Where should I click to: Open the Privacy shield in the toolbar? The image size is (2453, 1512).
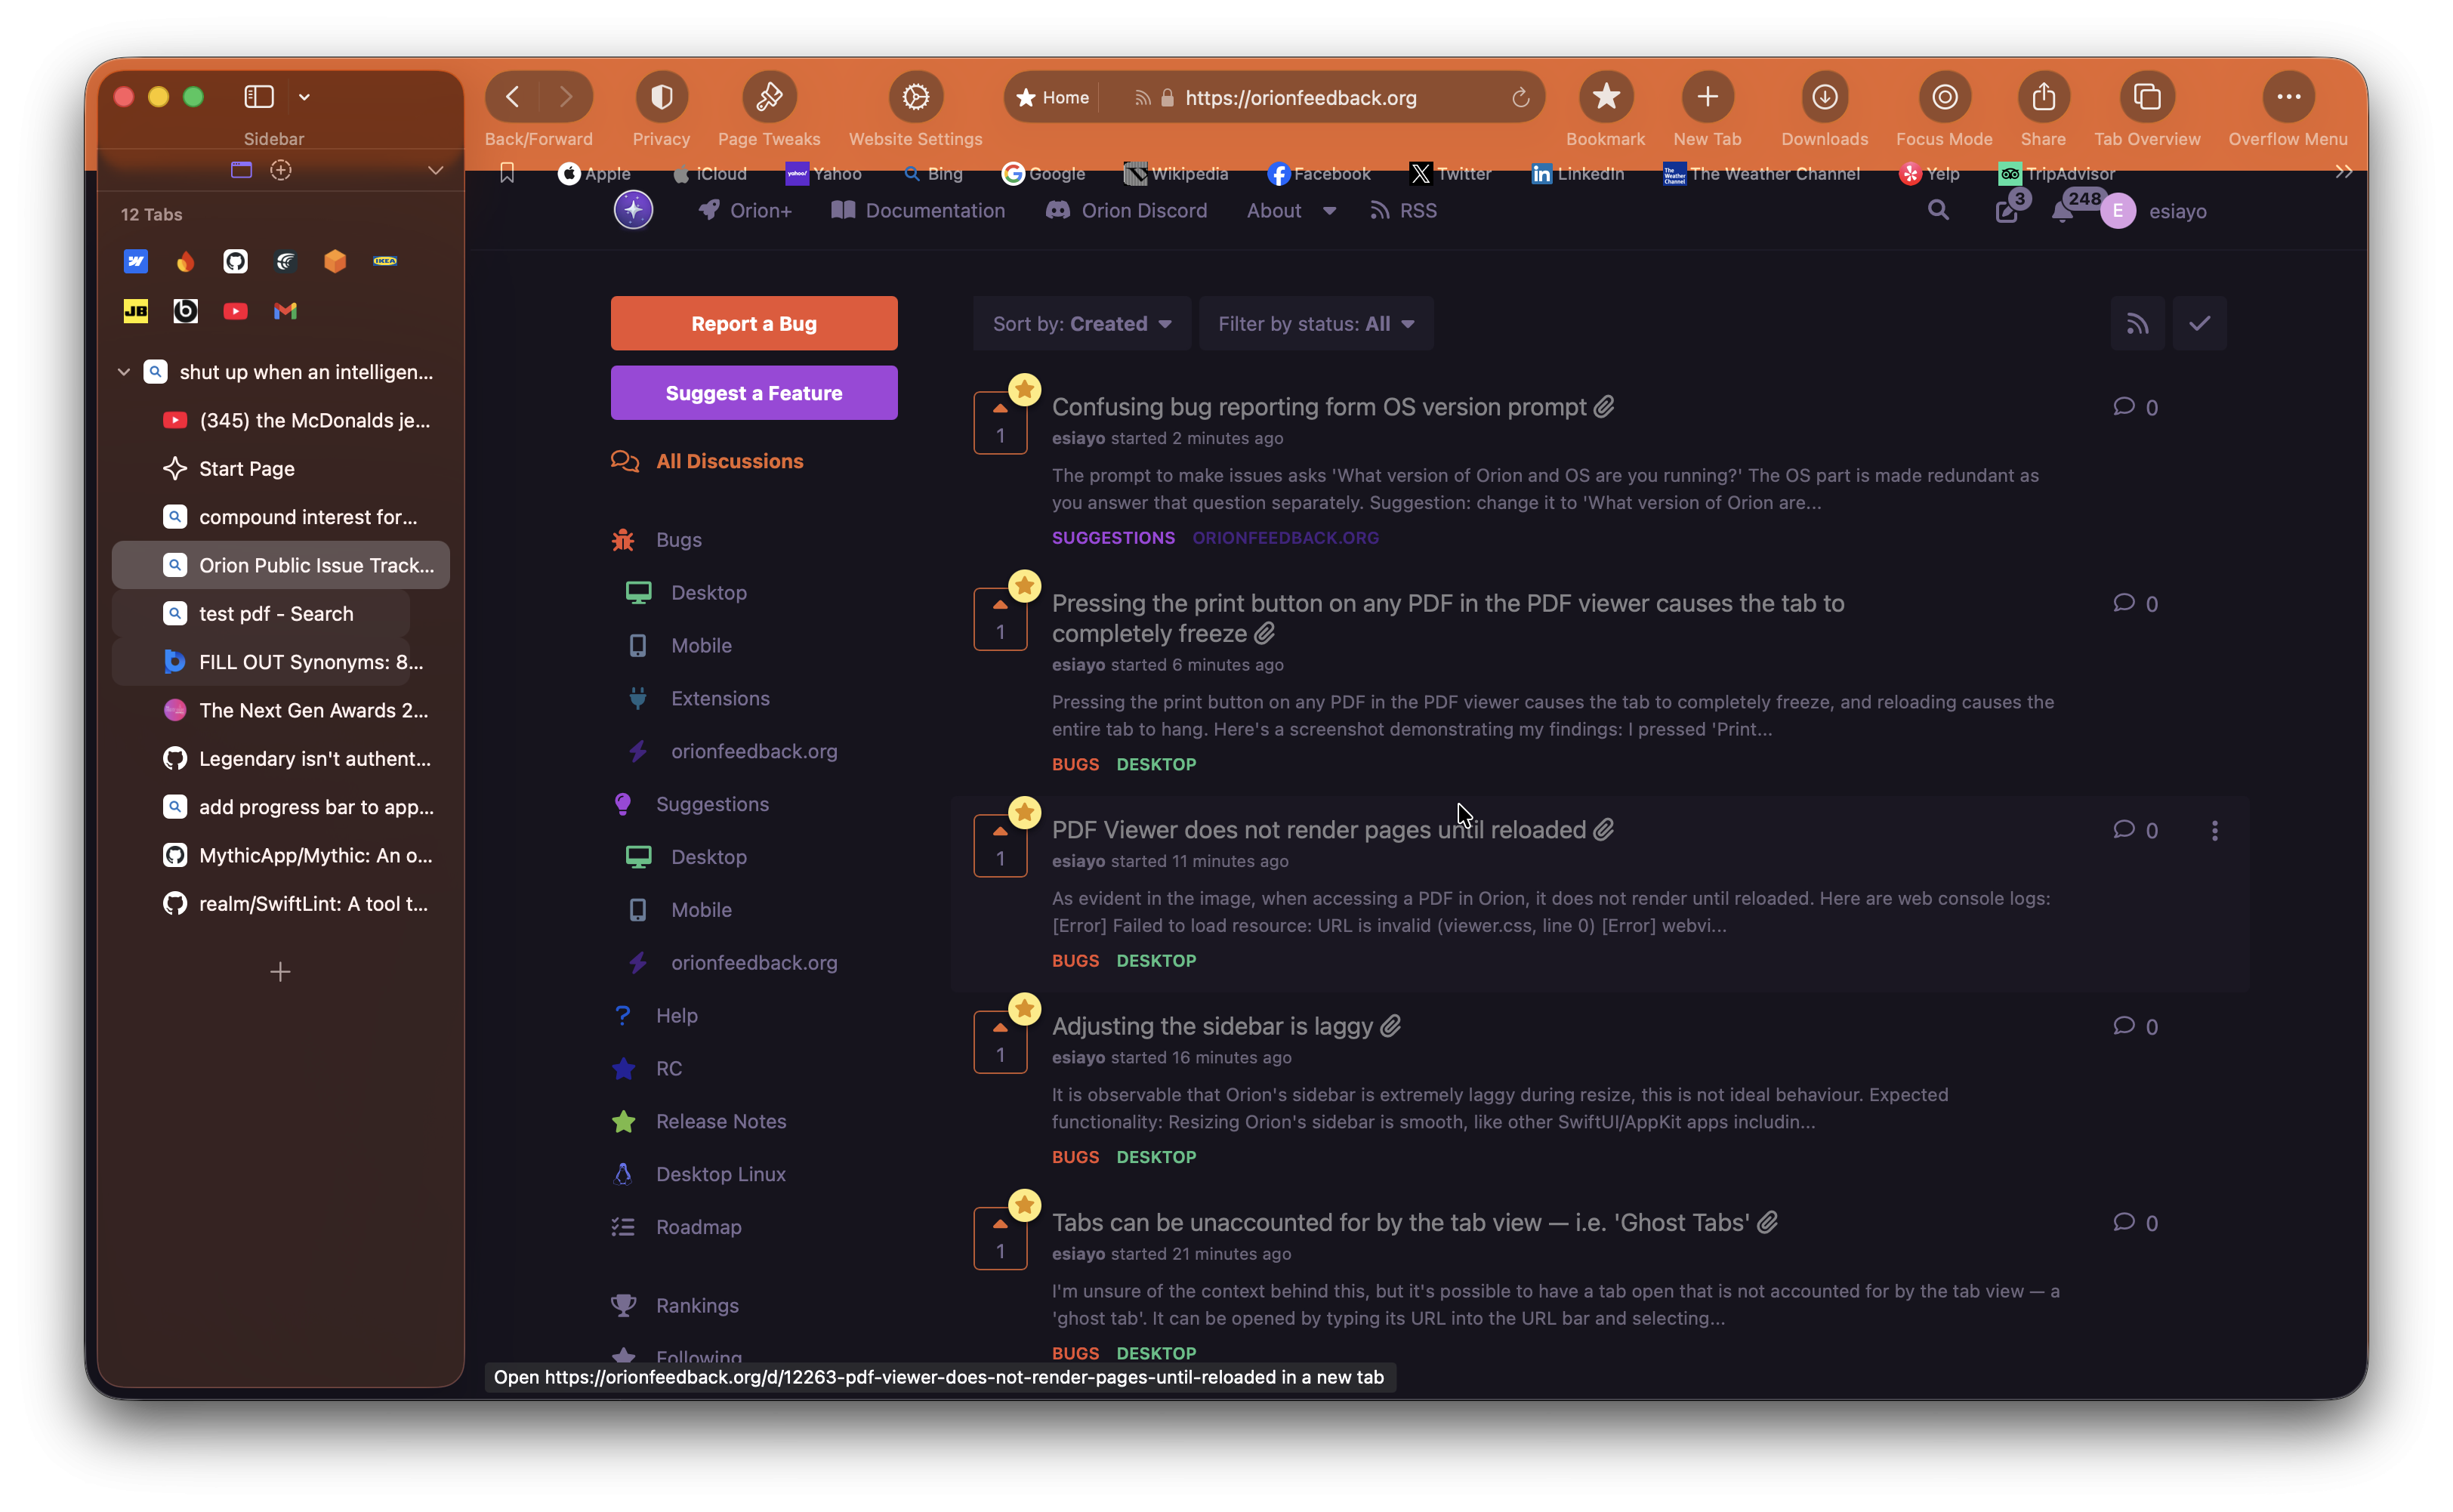(x=661, y=97)
